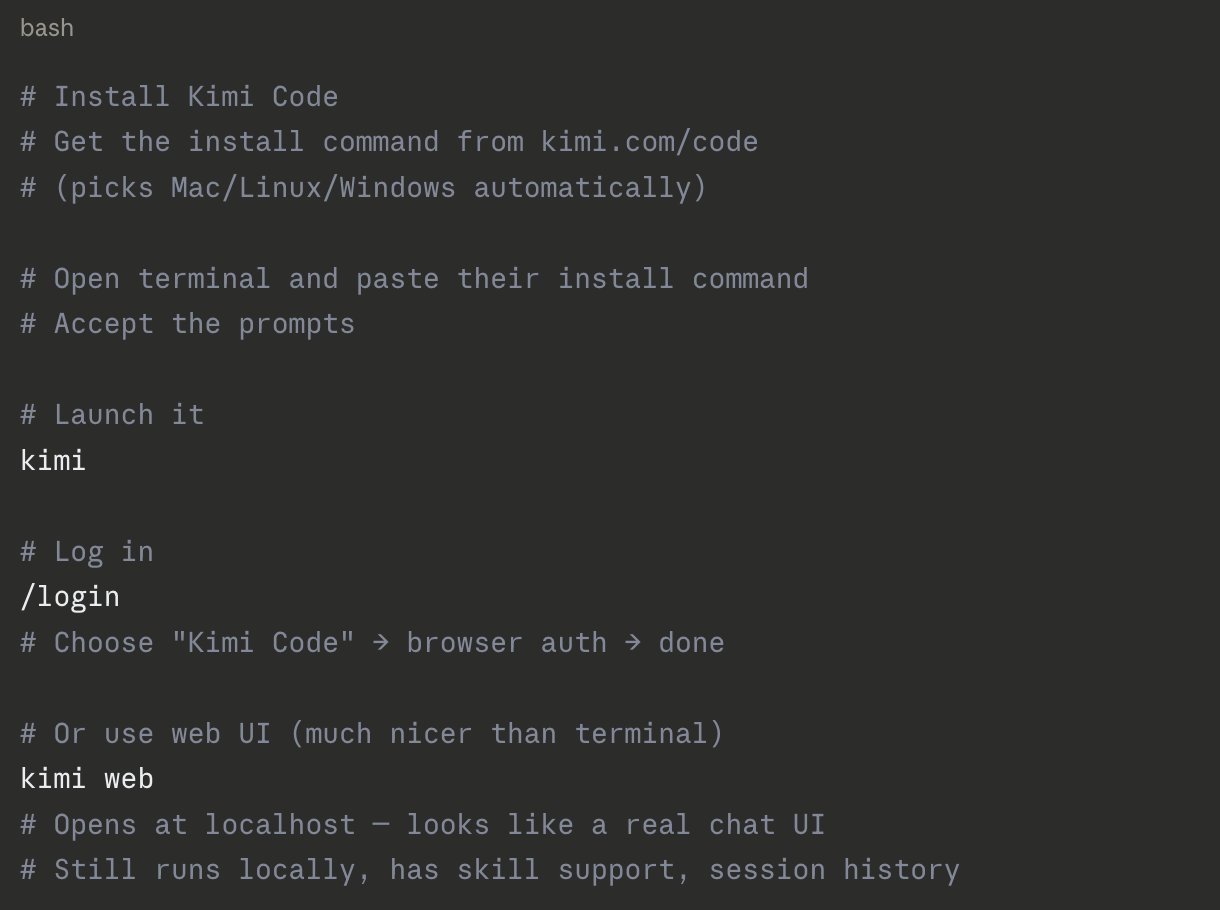Viewport: 1220px width, 910px height.
Task: Click the "bash" language label
Action: click(x=47, y=28)
